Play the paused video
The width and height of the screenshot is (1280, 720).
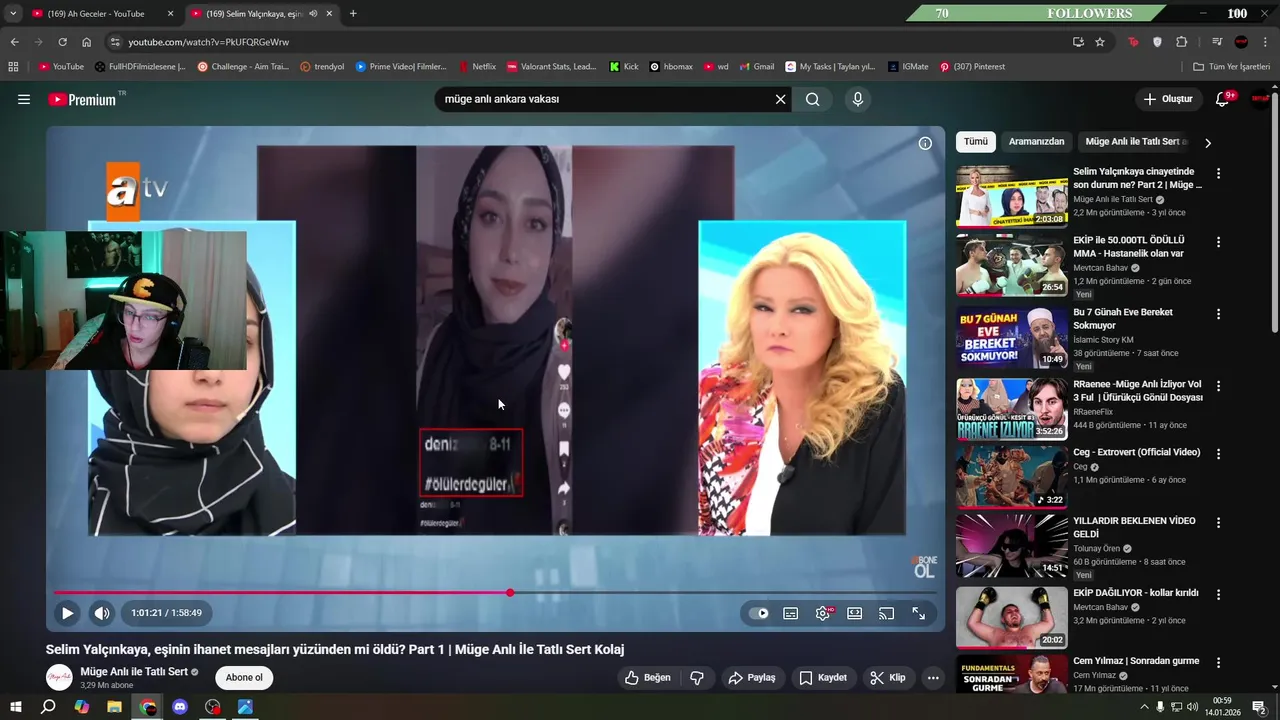tap(67, 613)
